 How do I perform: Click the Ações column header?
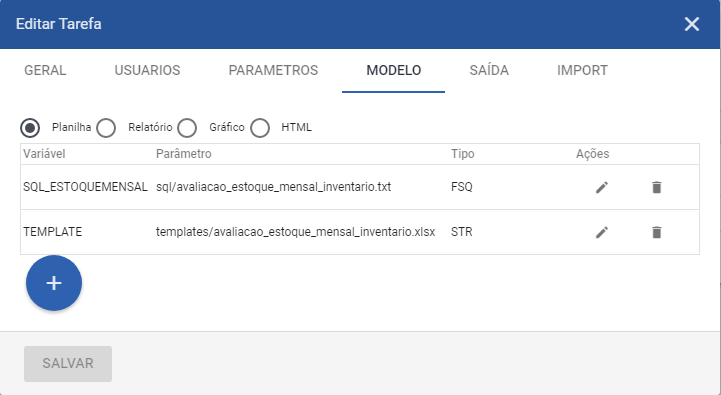(592, 154)
